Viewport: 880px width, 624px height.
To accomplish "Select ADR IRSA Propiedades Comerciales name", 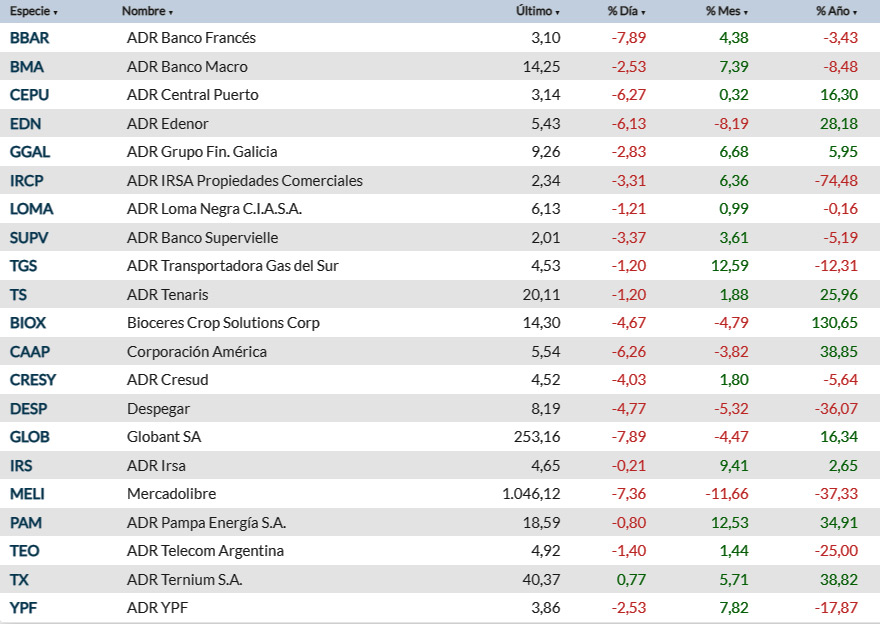I will click(245, 181).
